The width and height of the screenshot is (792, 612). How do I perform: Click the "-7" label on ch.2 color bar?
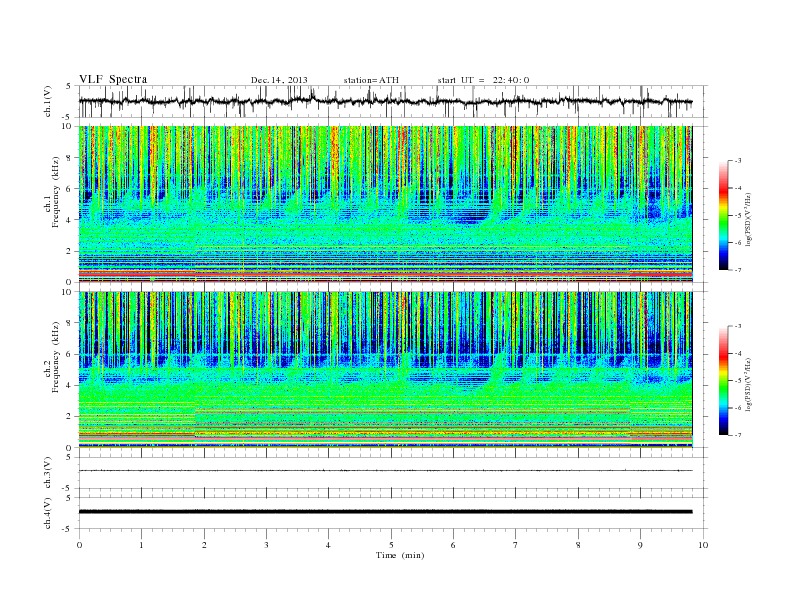pos(738,435)
